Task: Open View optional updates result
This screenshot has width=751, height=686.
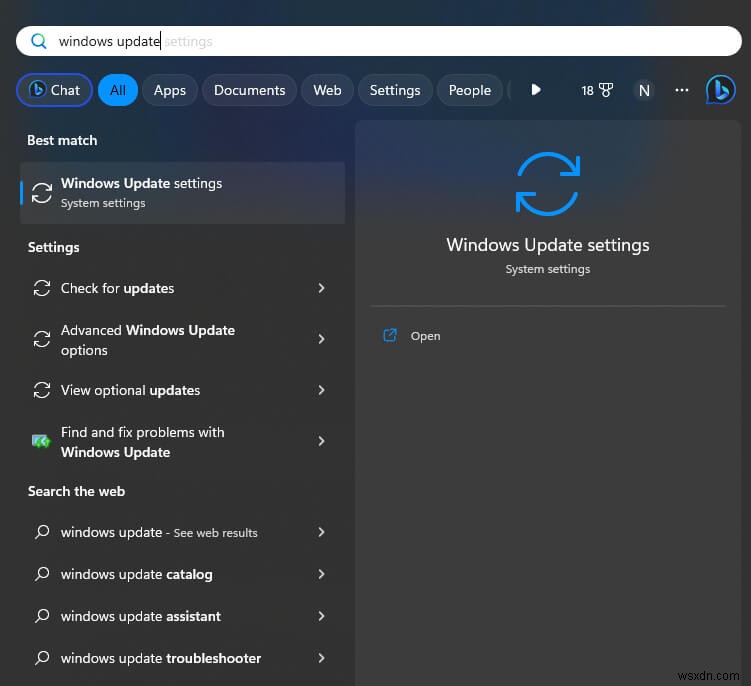Action: pyautogui.click(x=182, y=390)
